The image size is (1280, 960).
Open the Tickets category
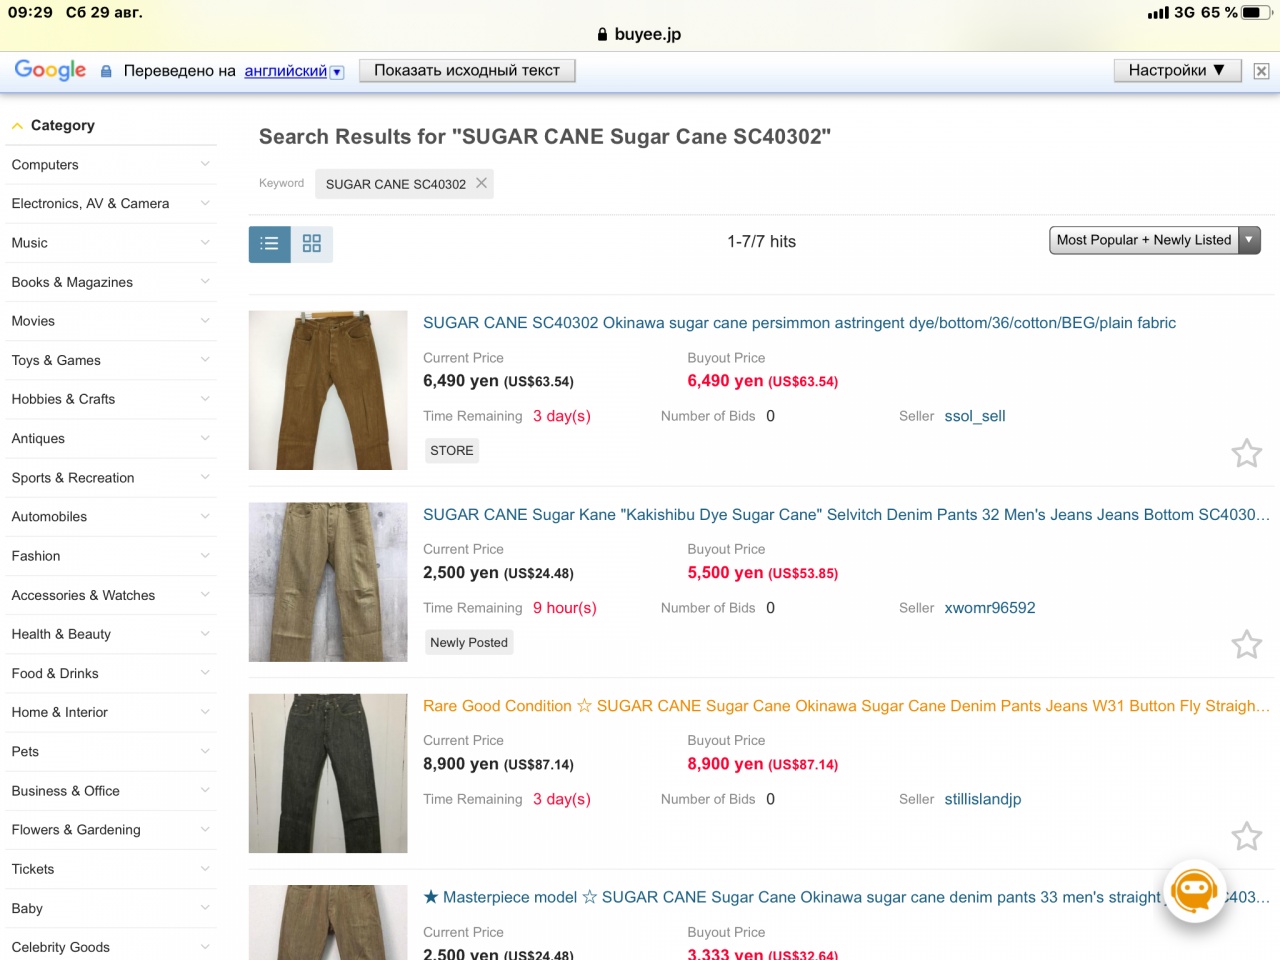tap(111, 869)
